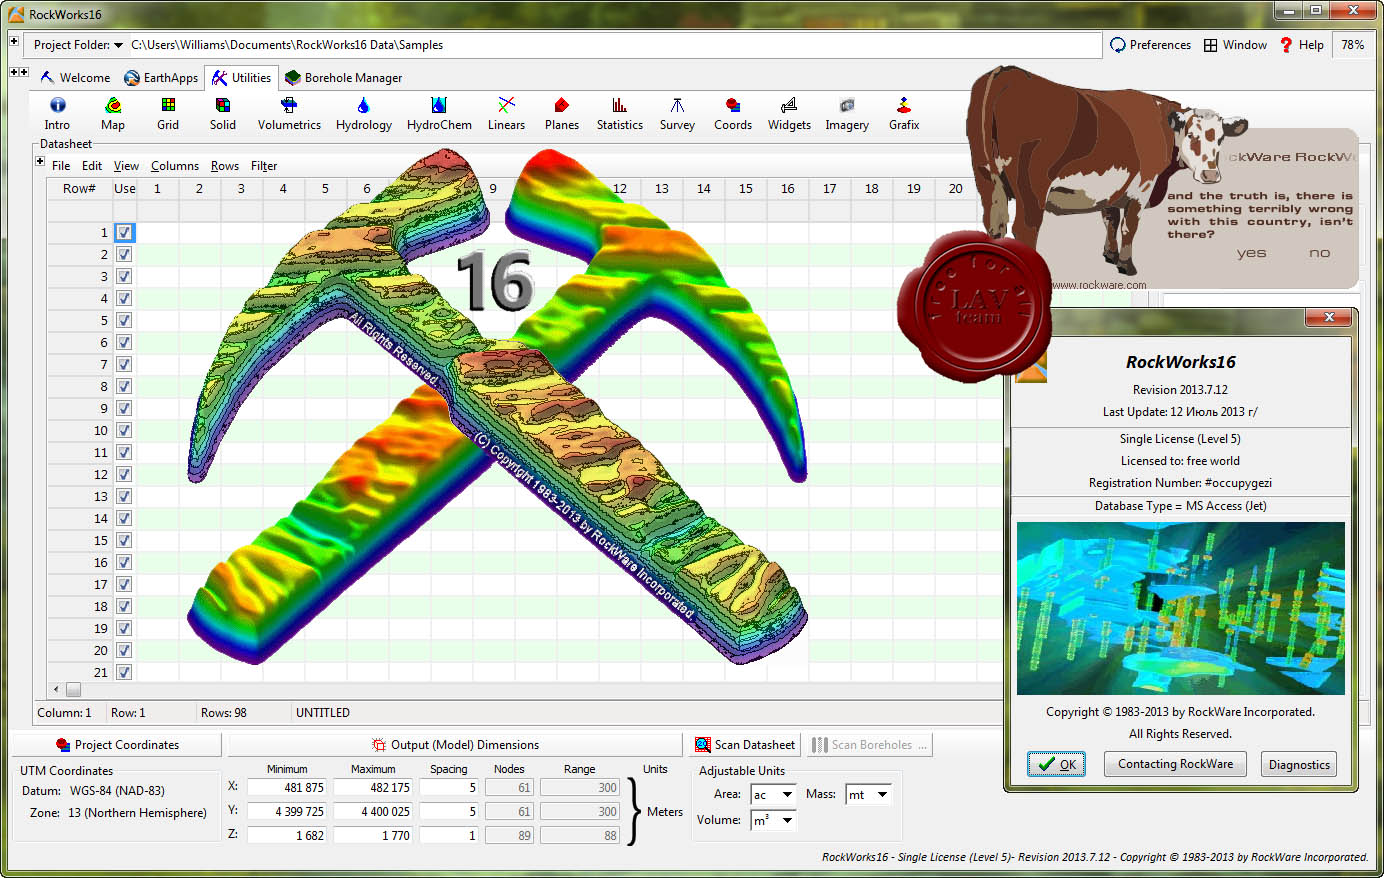Toggle the Use checkbox in row 1

tap(124, 232)
